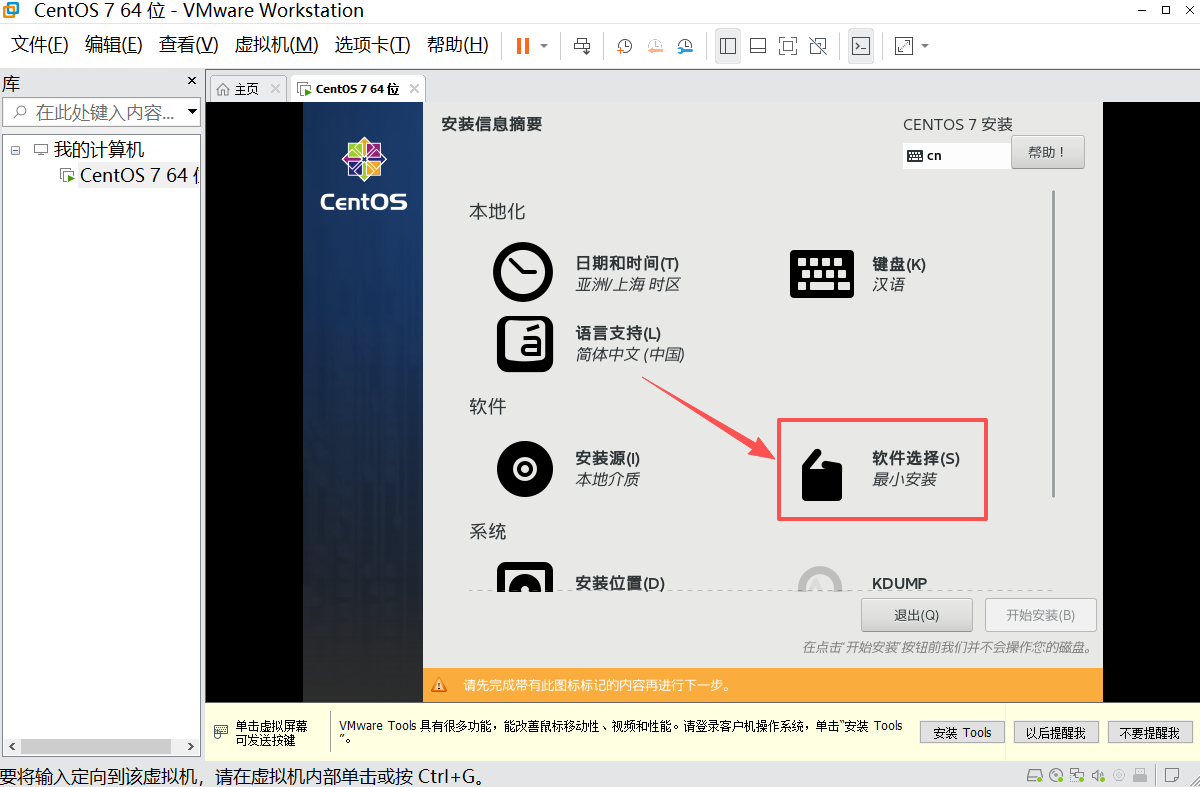Take a snapshot of the virtual machine
The image size is (1200, 787).
(624, 46)
